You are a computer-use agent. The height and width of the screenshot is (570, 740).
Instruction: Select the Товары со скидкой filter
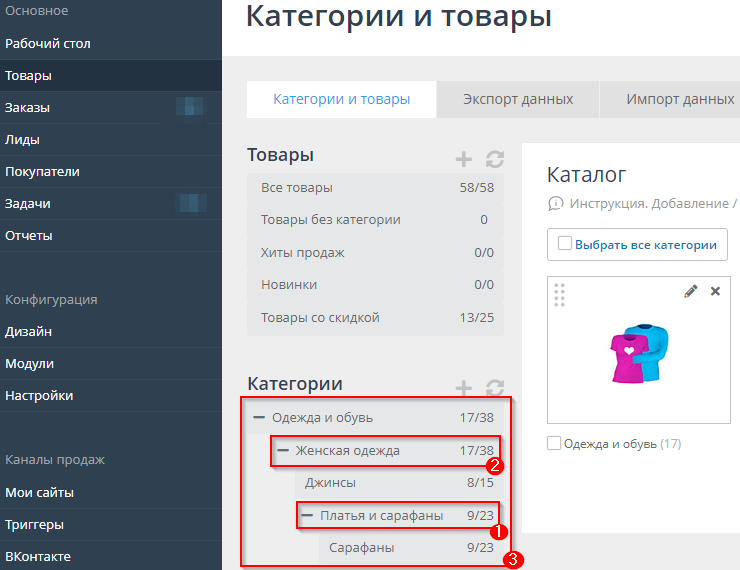point(320,318)
